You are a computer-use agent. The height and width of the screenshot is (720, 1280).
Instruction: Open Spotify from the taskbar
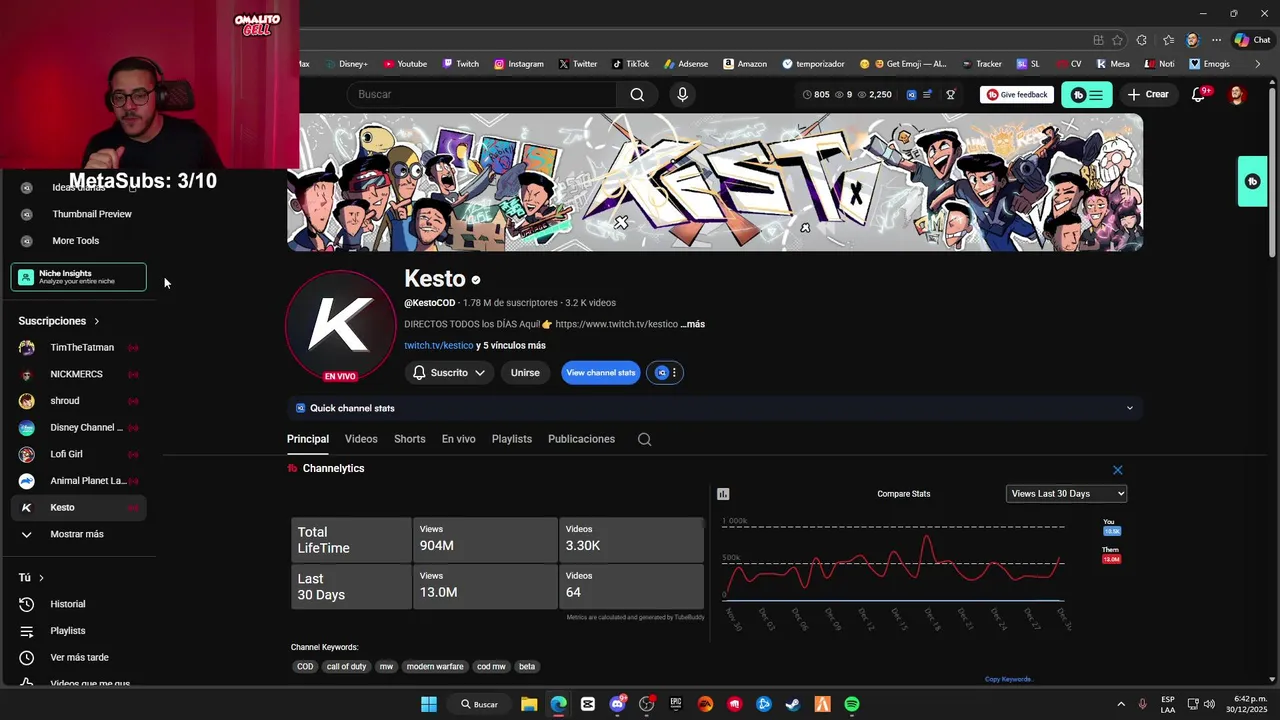coord(852,704)
